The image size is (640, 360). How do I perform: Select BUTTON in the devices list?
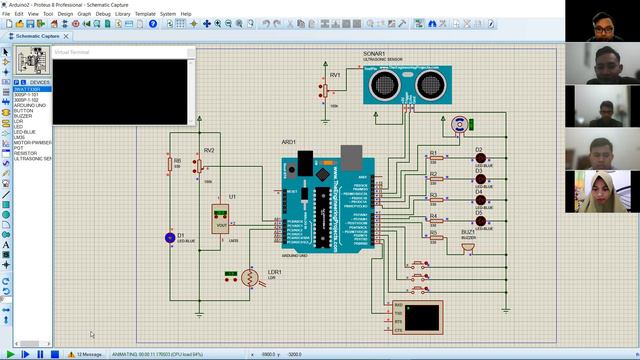click(x=23, y=111)
